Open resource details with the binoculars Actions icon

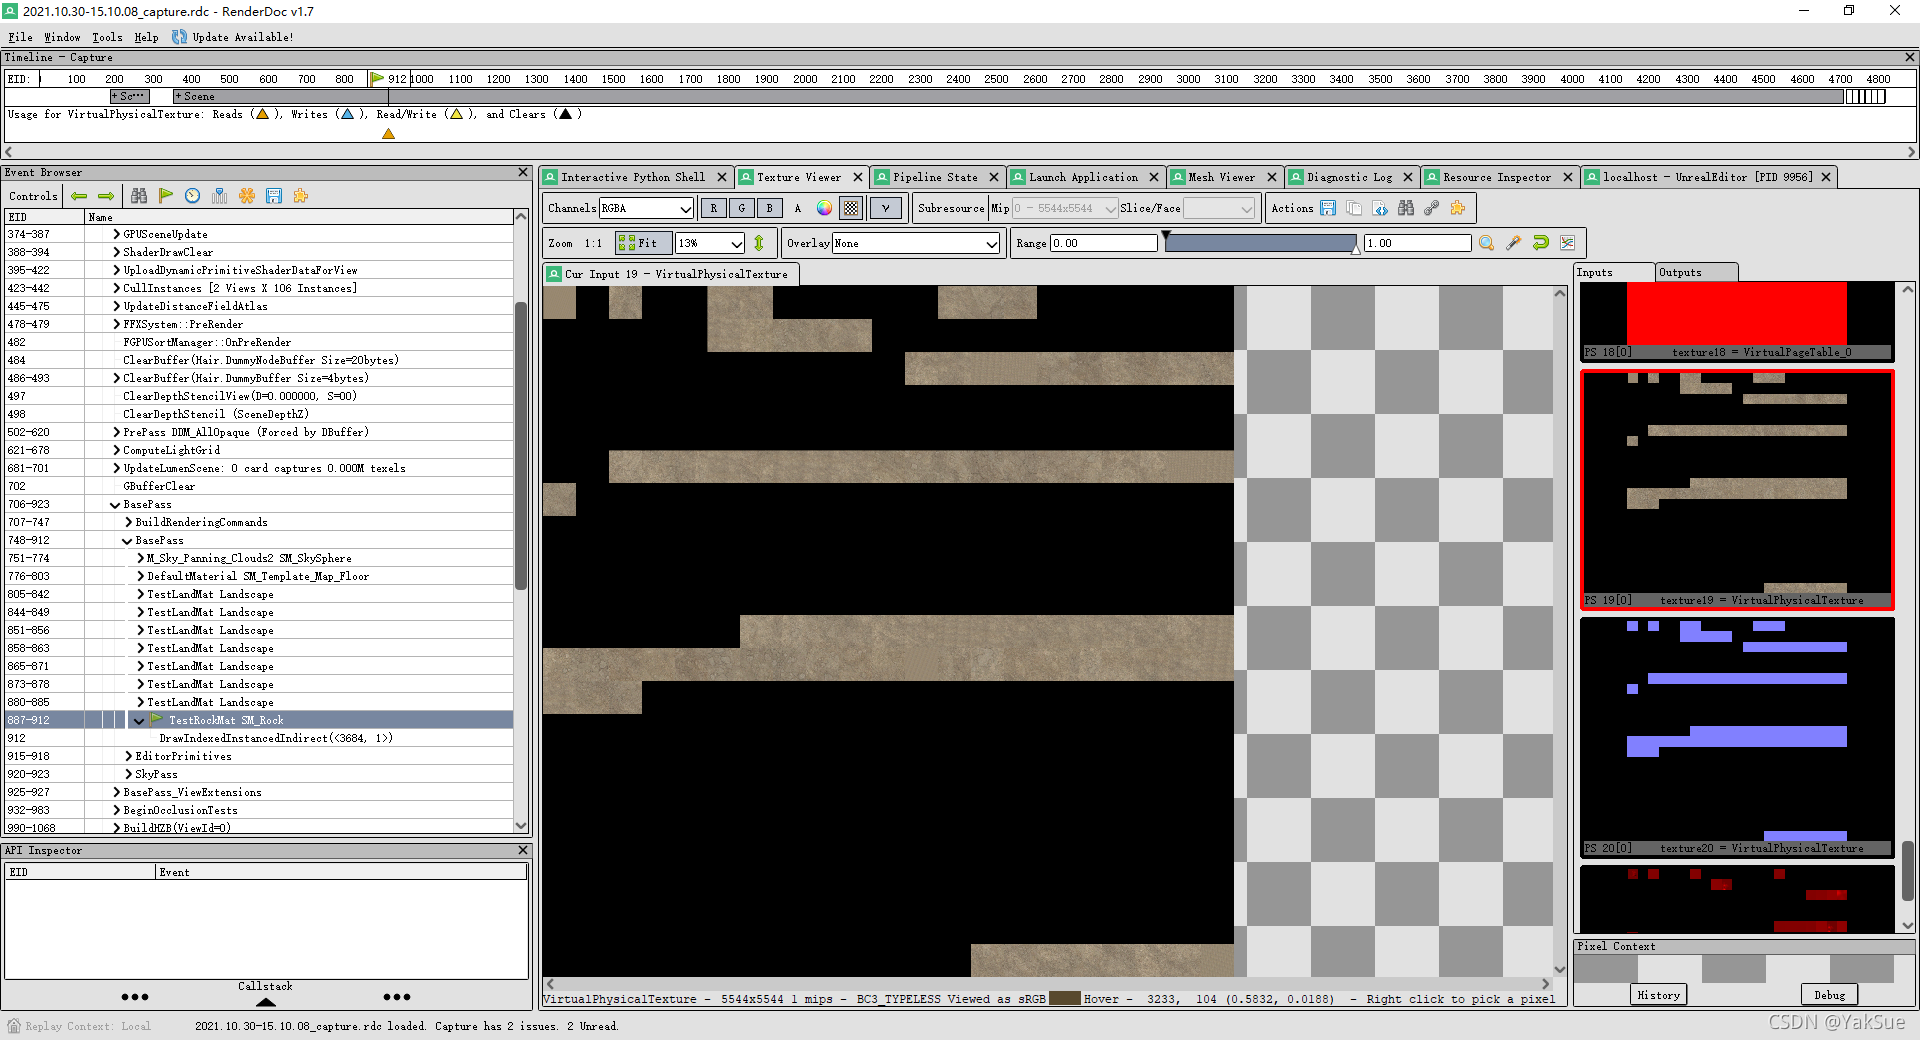1406,208
